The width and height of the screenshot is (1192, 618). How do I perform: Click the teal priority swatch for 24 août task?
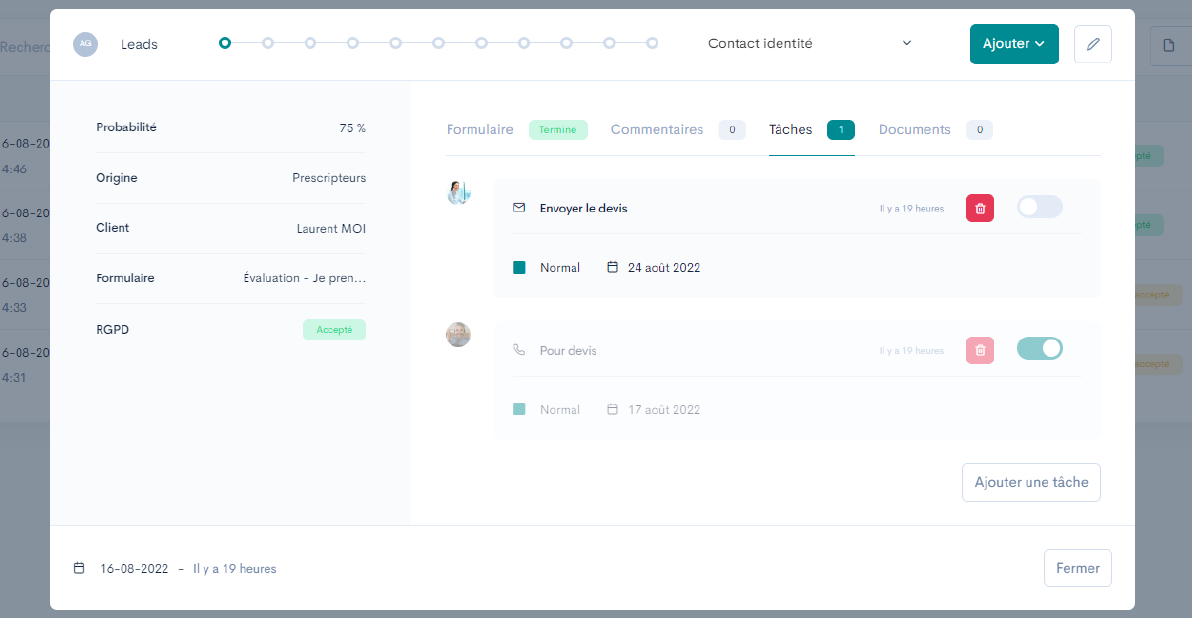coord(519,268)
